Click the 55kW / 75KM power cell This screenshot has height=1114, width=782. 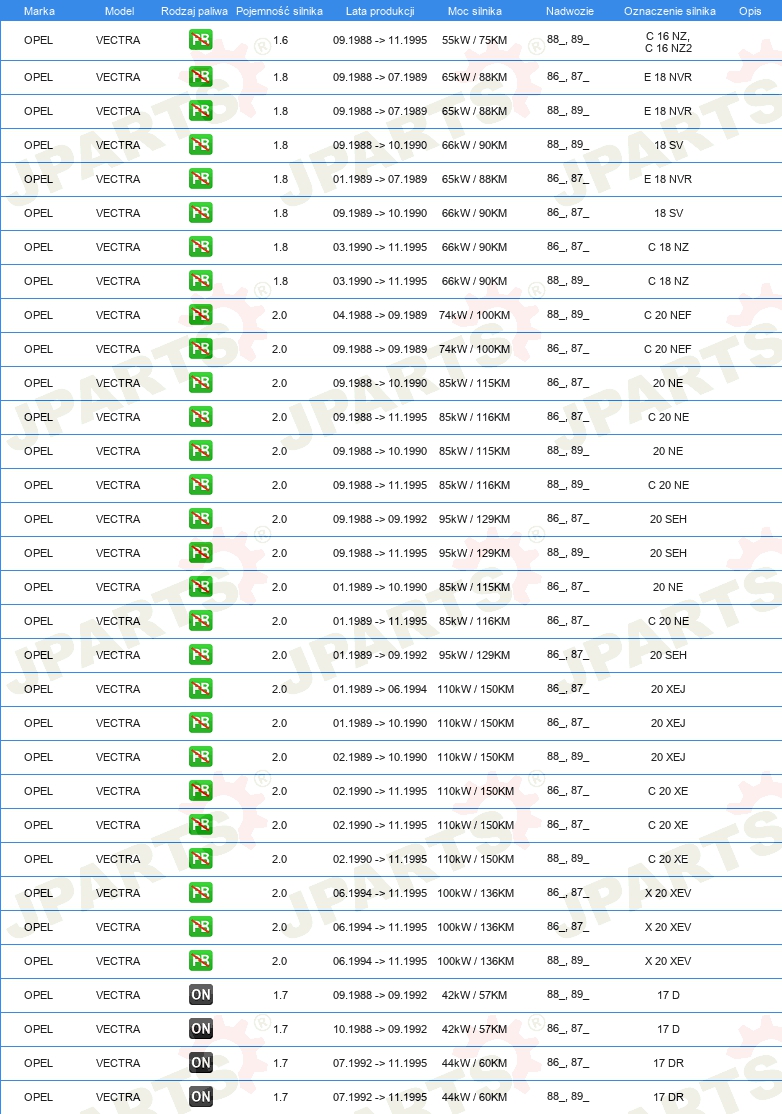tap(474, 40)
